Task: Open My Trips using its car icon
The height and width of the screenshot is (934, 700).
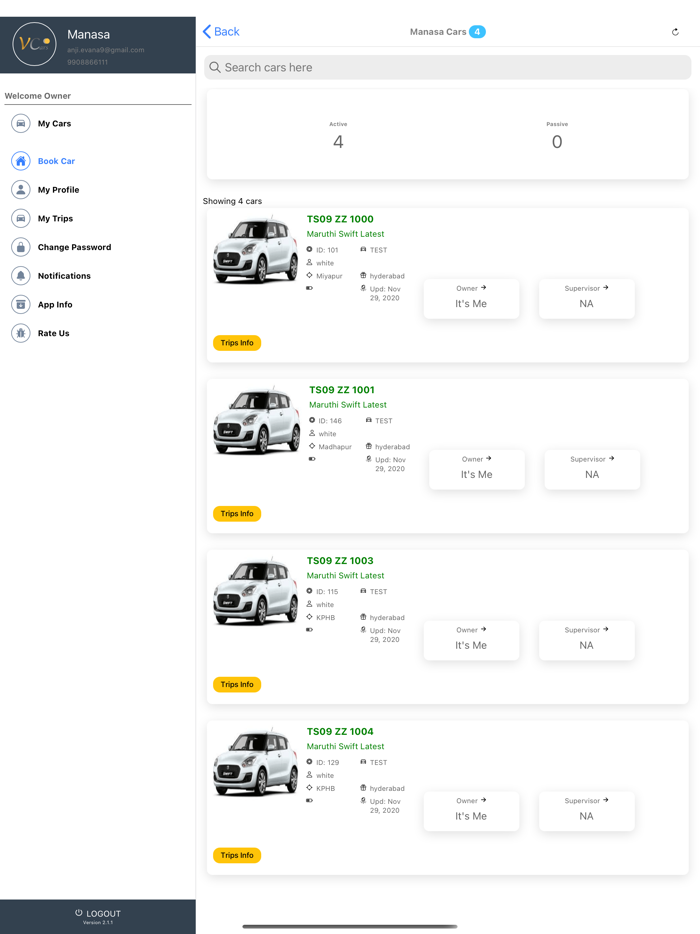Action: click(22, 218)
